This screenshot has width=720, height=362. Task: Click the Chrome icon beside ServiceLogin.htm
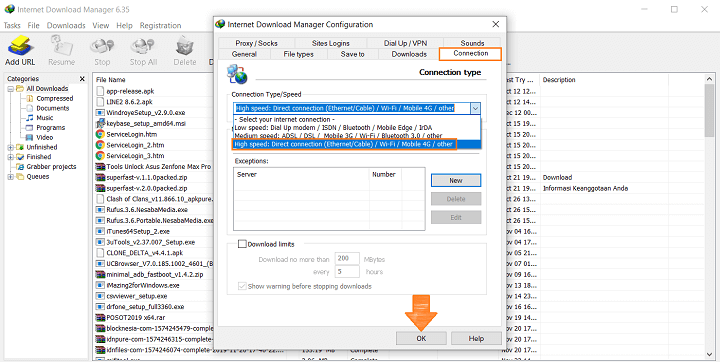pyautogui.click(x=100, y=134)
